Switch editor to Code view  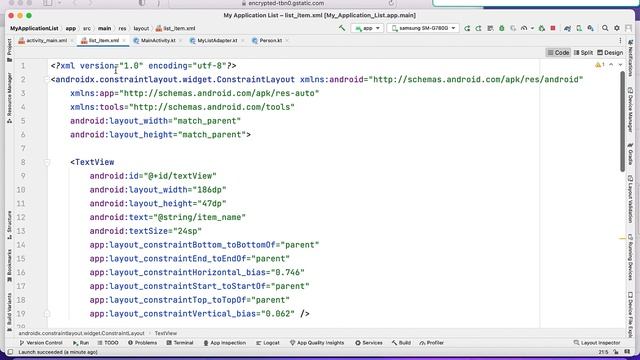(x=558, y=53)
